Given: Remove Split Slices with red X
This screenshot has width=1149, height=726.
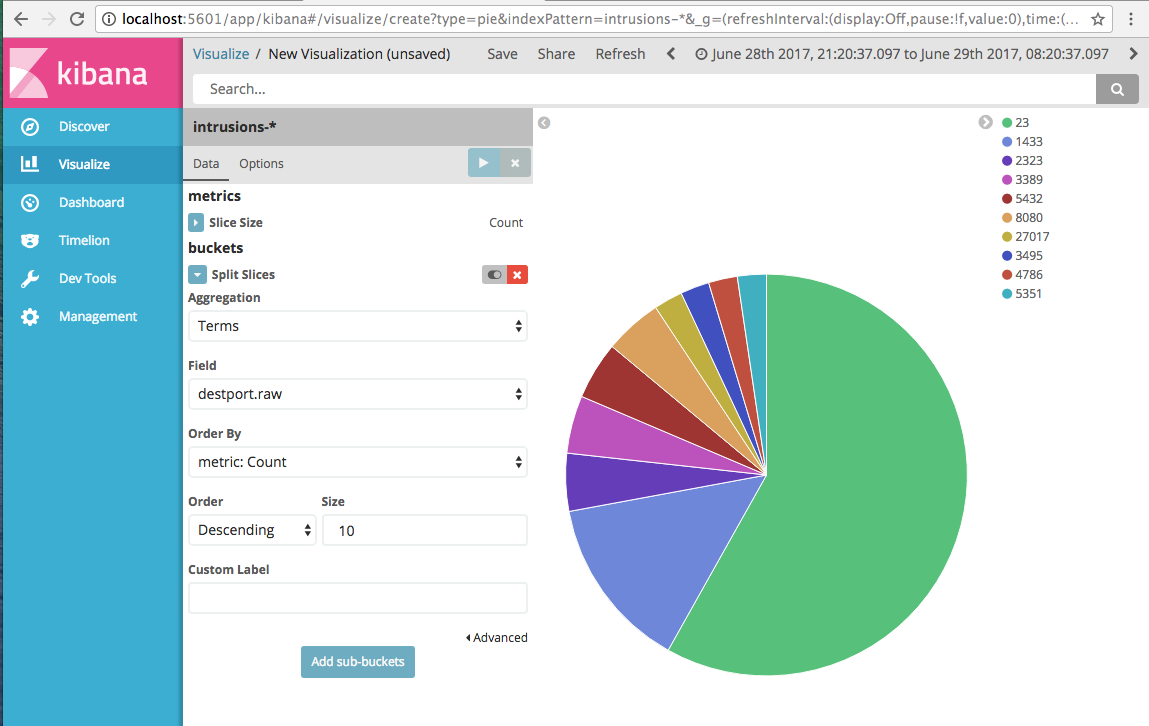Looking at the screenshot, I should tap(517, 275).
